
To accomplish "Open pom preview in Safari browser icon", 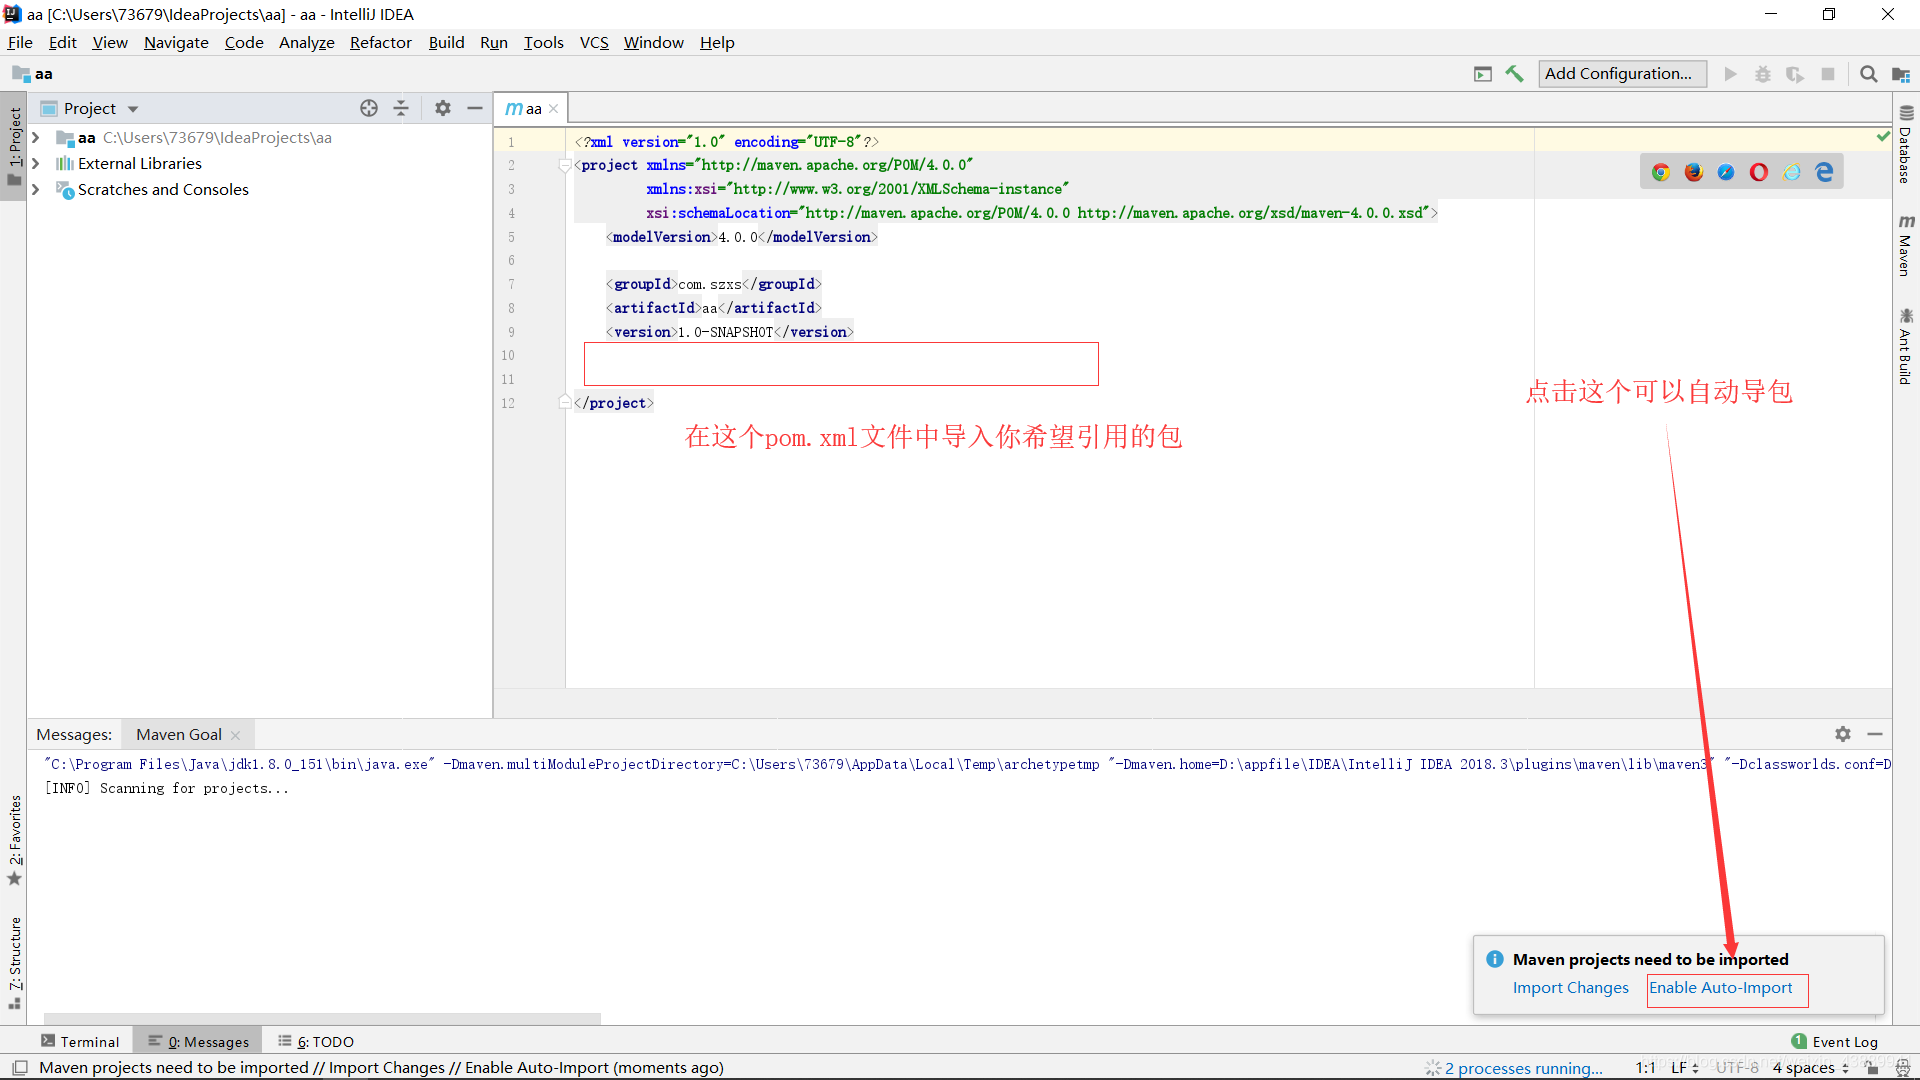I will pos(1726,172).
